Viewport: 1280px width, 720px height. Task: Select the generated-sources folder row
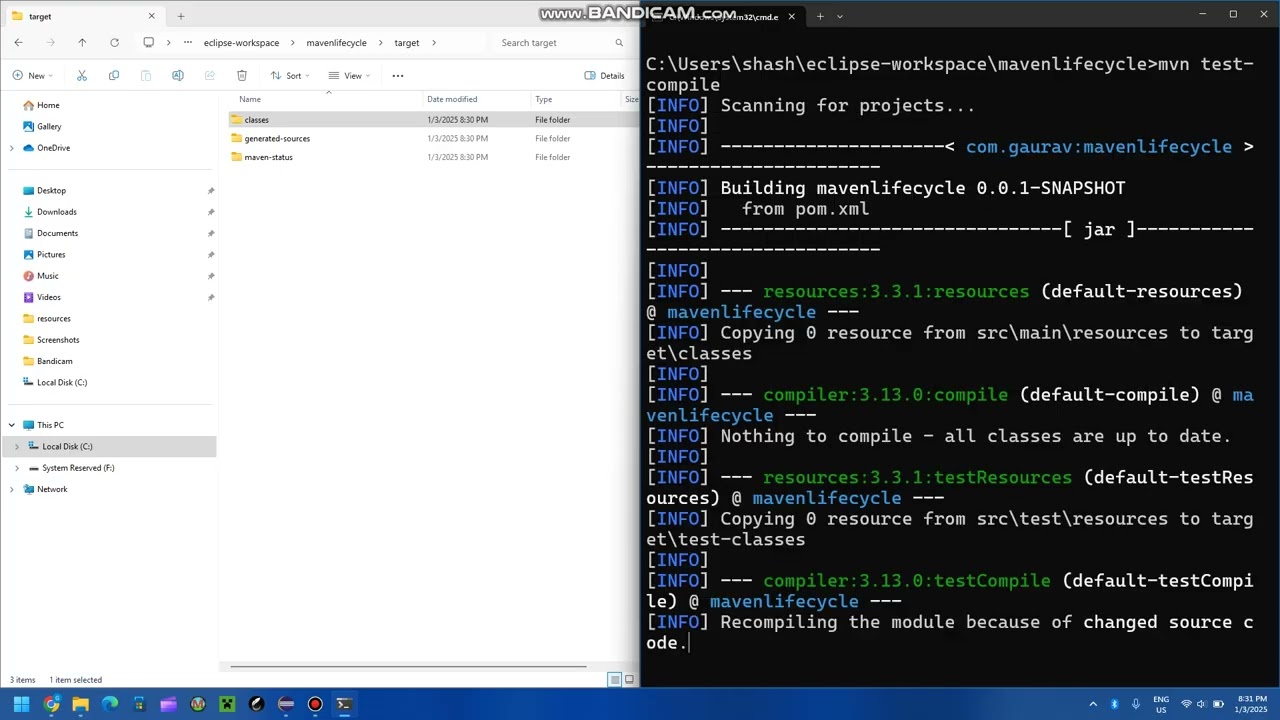432,139
